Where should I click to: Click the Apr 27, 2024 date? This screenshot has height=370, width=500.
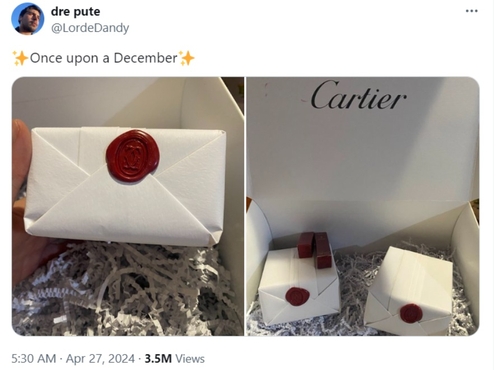point(100,359)
